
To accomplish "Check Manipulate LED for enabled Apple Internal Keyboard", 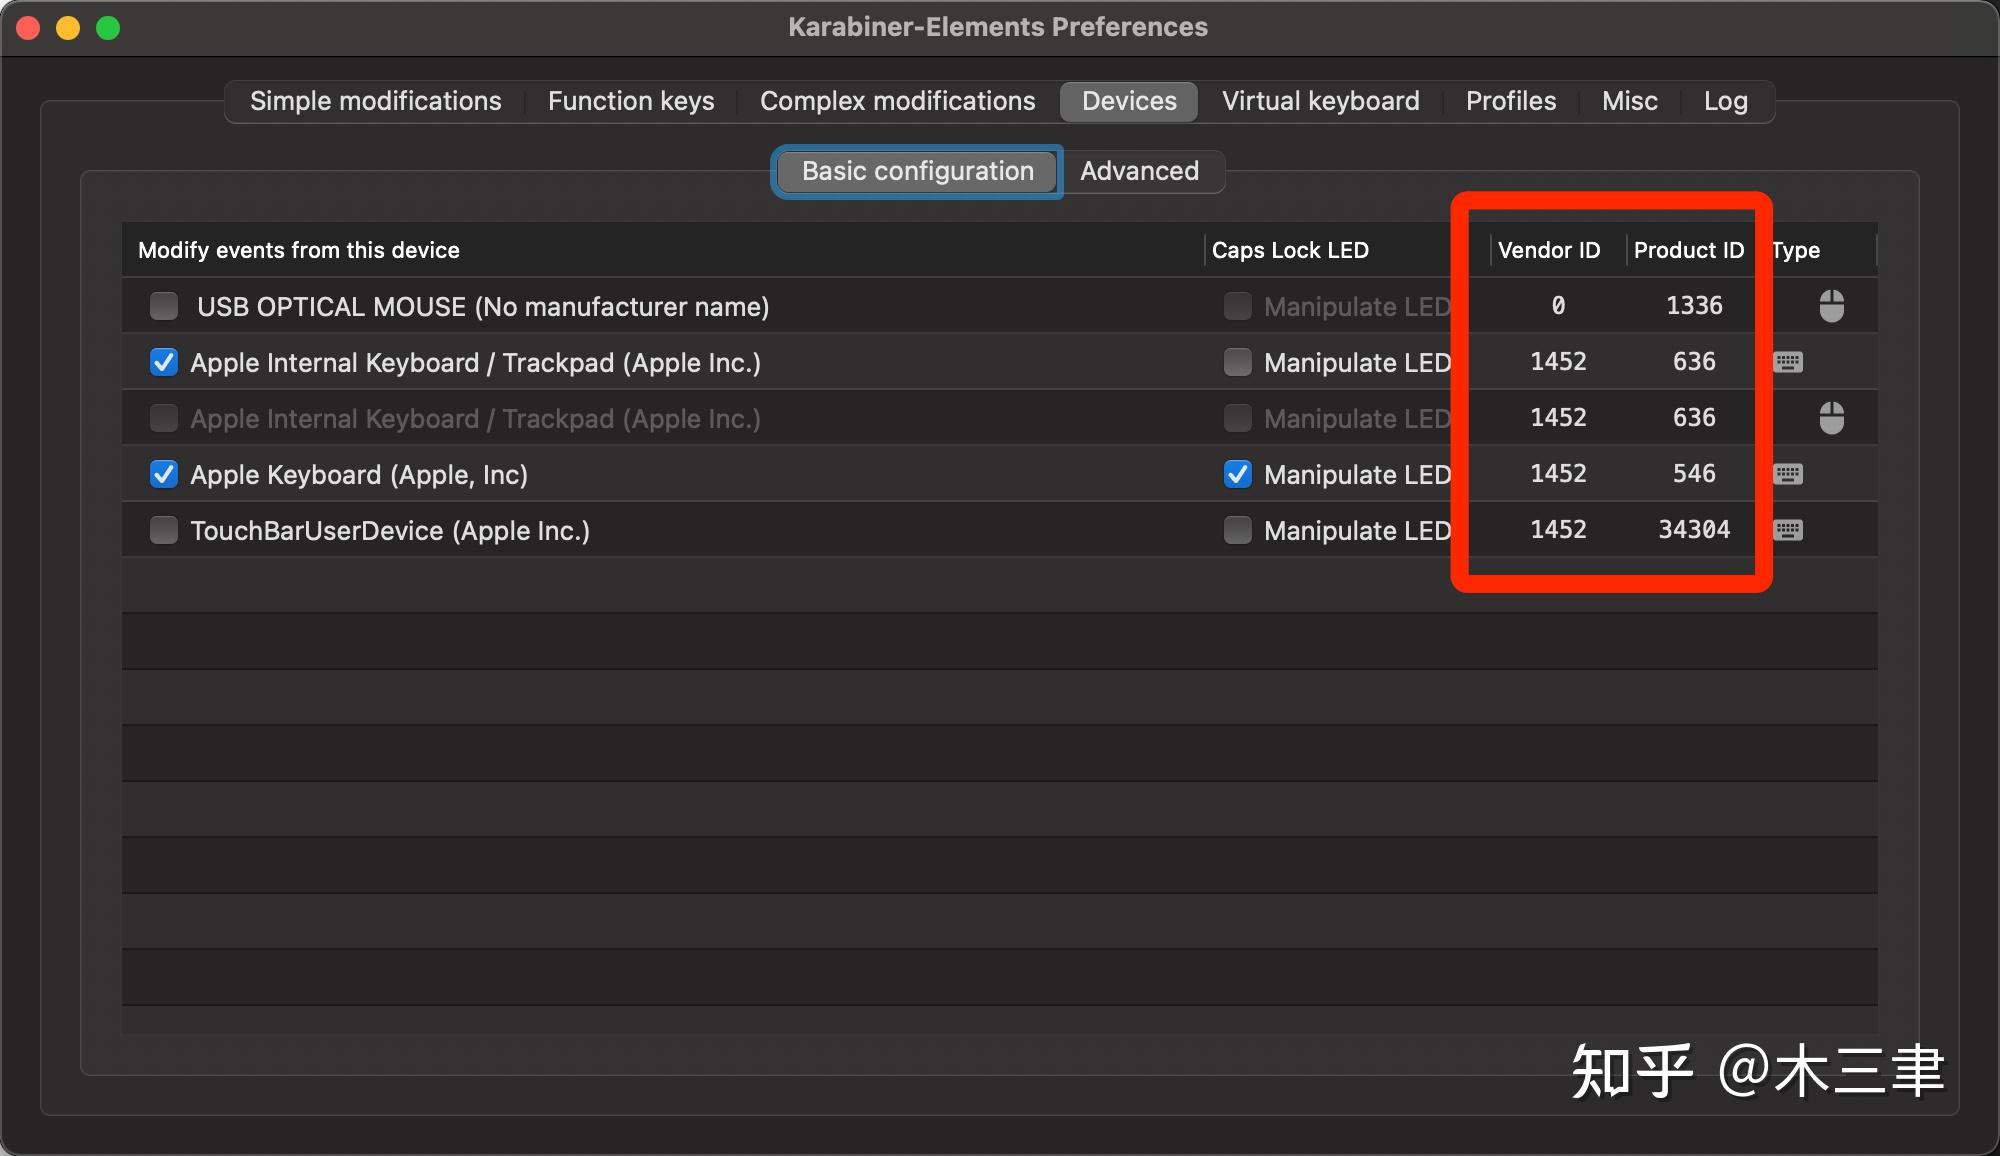I will [x=1238, y=362].
